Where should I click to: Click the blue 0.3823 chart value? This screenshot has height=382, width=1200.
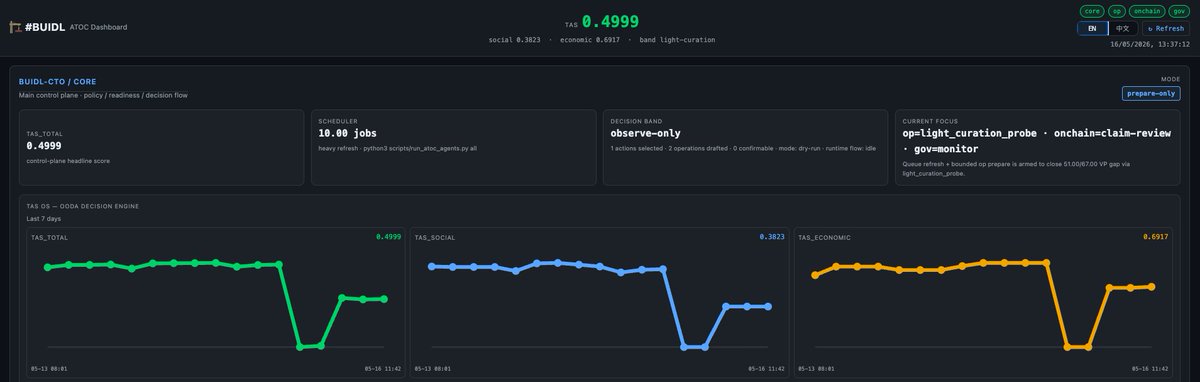772,237
